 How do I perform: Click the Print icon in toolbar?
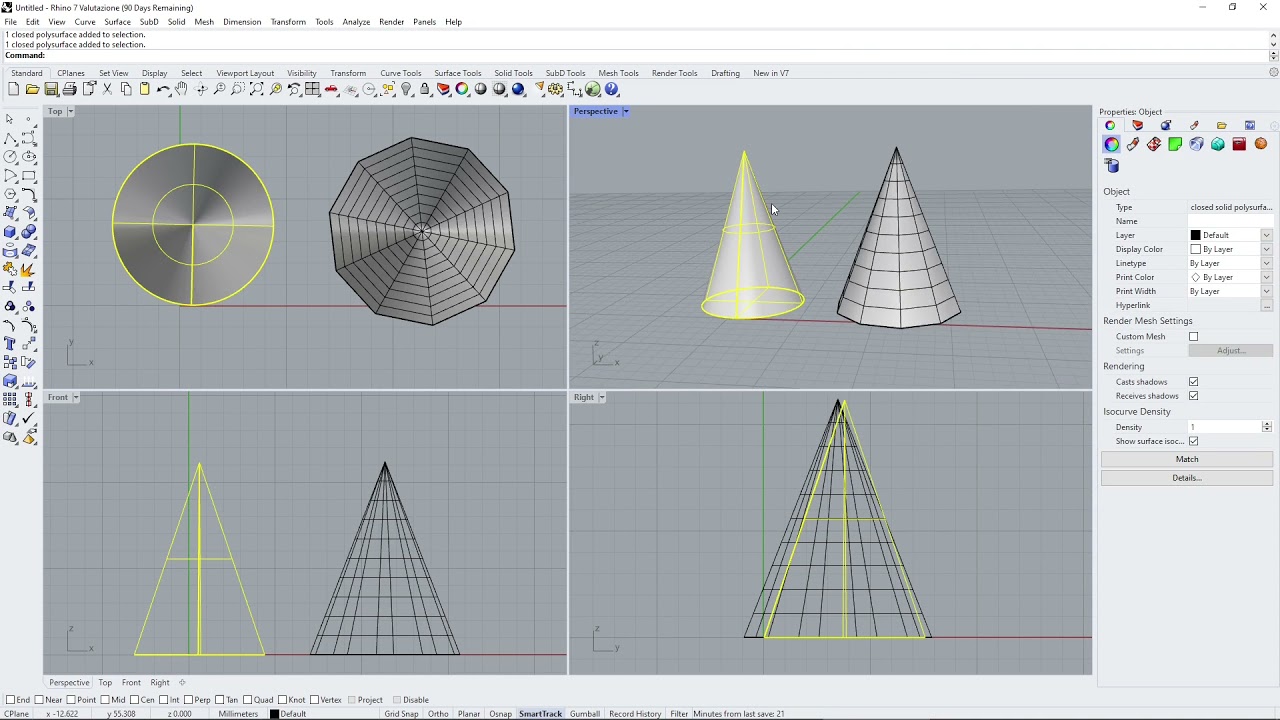tap(70, 90)
